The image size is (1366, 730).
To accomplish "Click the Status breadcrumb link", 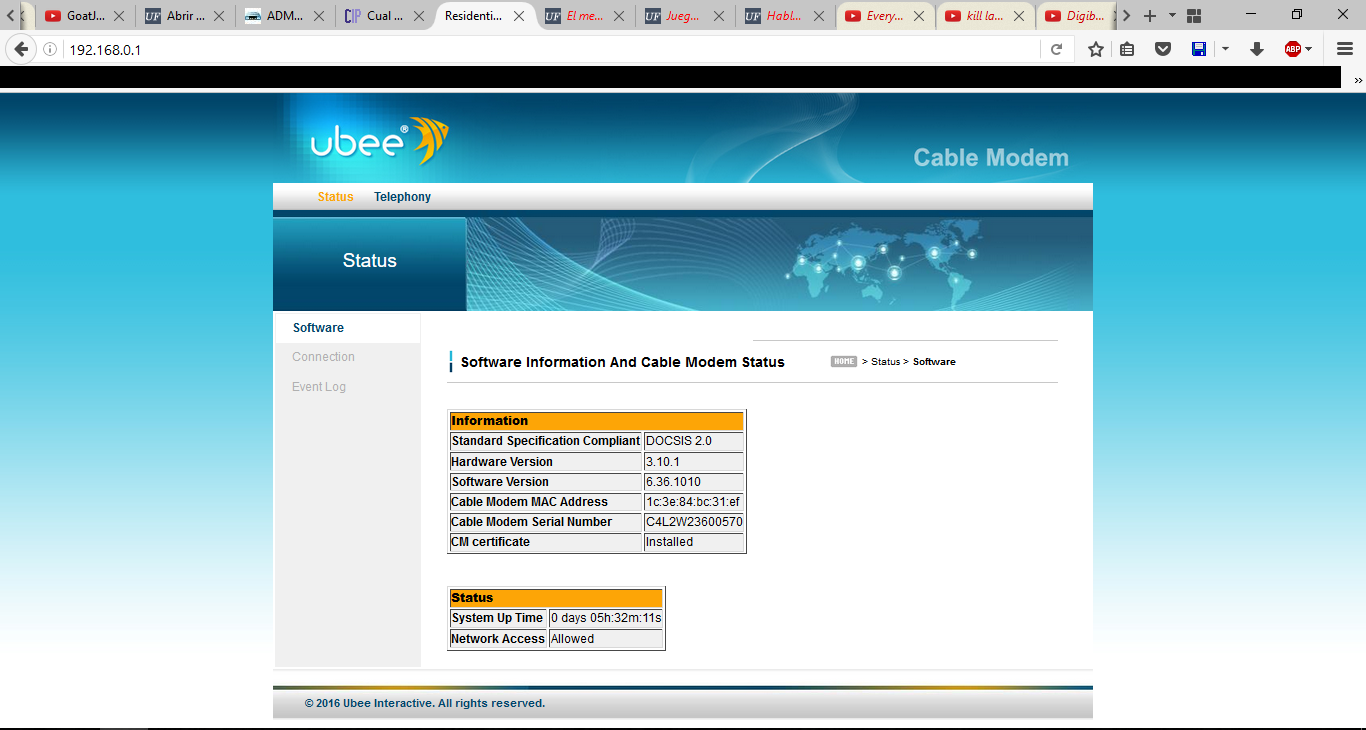I will point(885,362).
